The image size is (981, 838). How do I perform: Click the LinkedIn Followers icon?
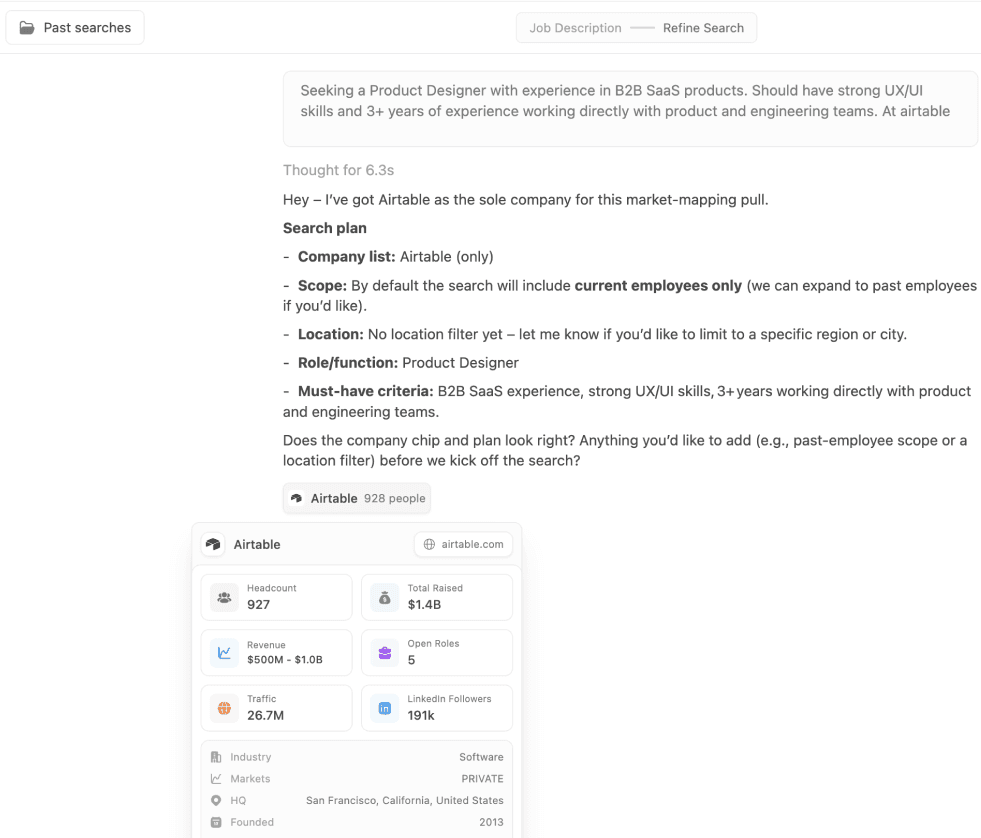[x=385, y=708]
